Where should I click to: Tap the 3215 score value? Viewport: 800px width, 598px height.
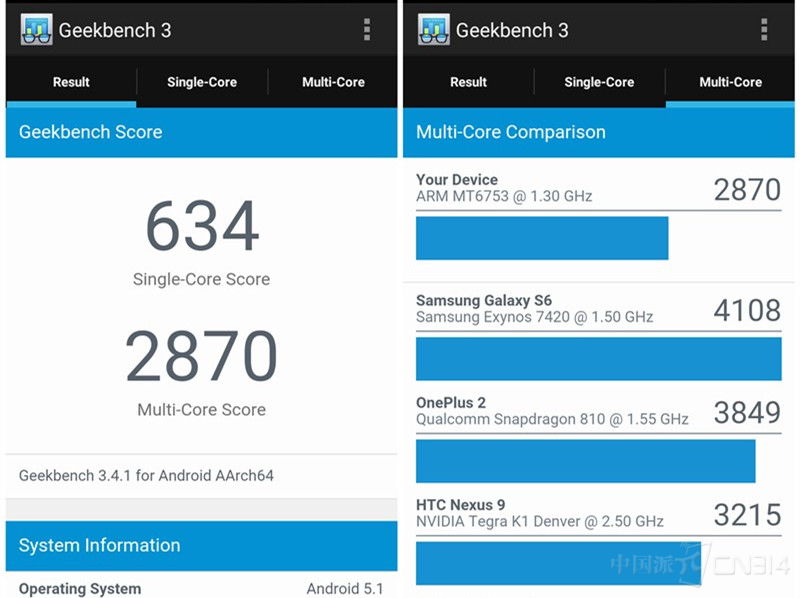pos(747,515)
